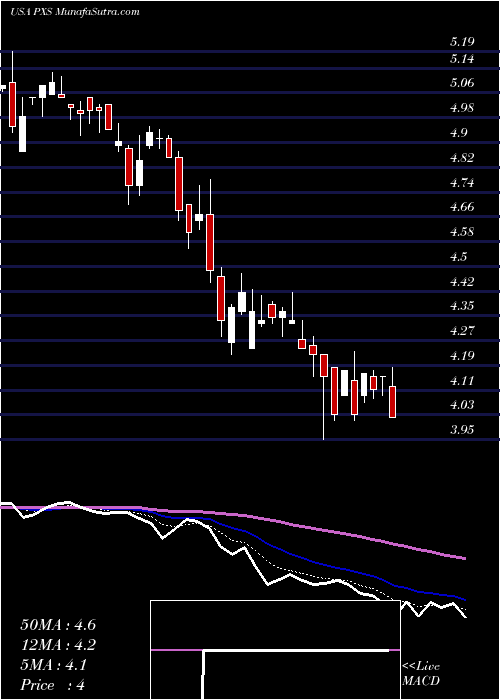Click the 4.98 price axis label
Image resolution: width=500 pixels, height=700 pixels.
(462, 108)
